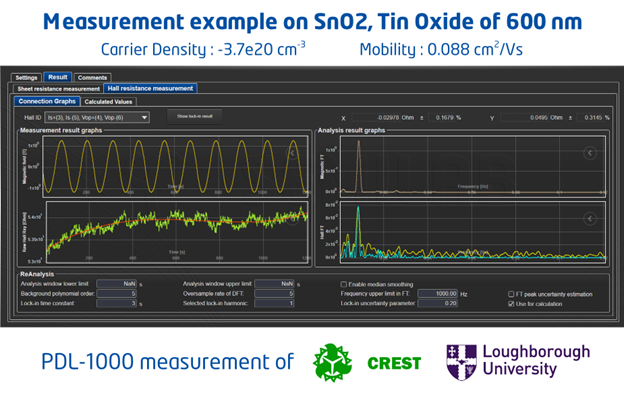The height and width of the screenshot is (393, 624).
Task: Click Background polynomial order field
Action: coord(117,294)
